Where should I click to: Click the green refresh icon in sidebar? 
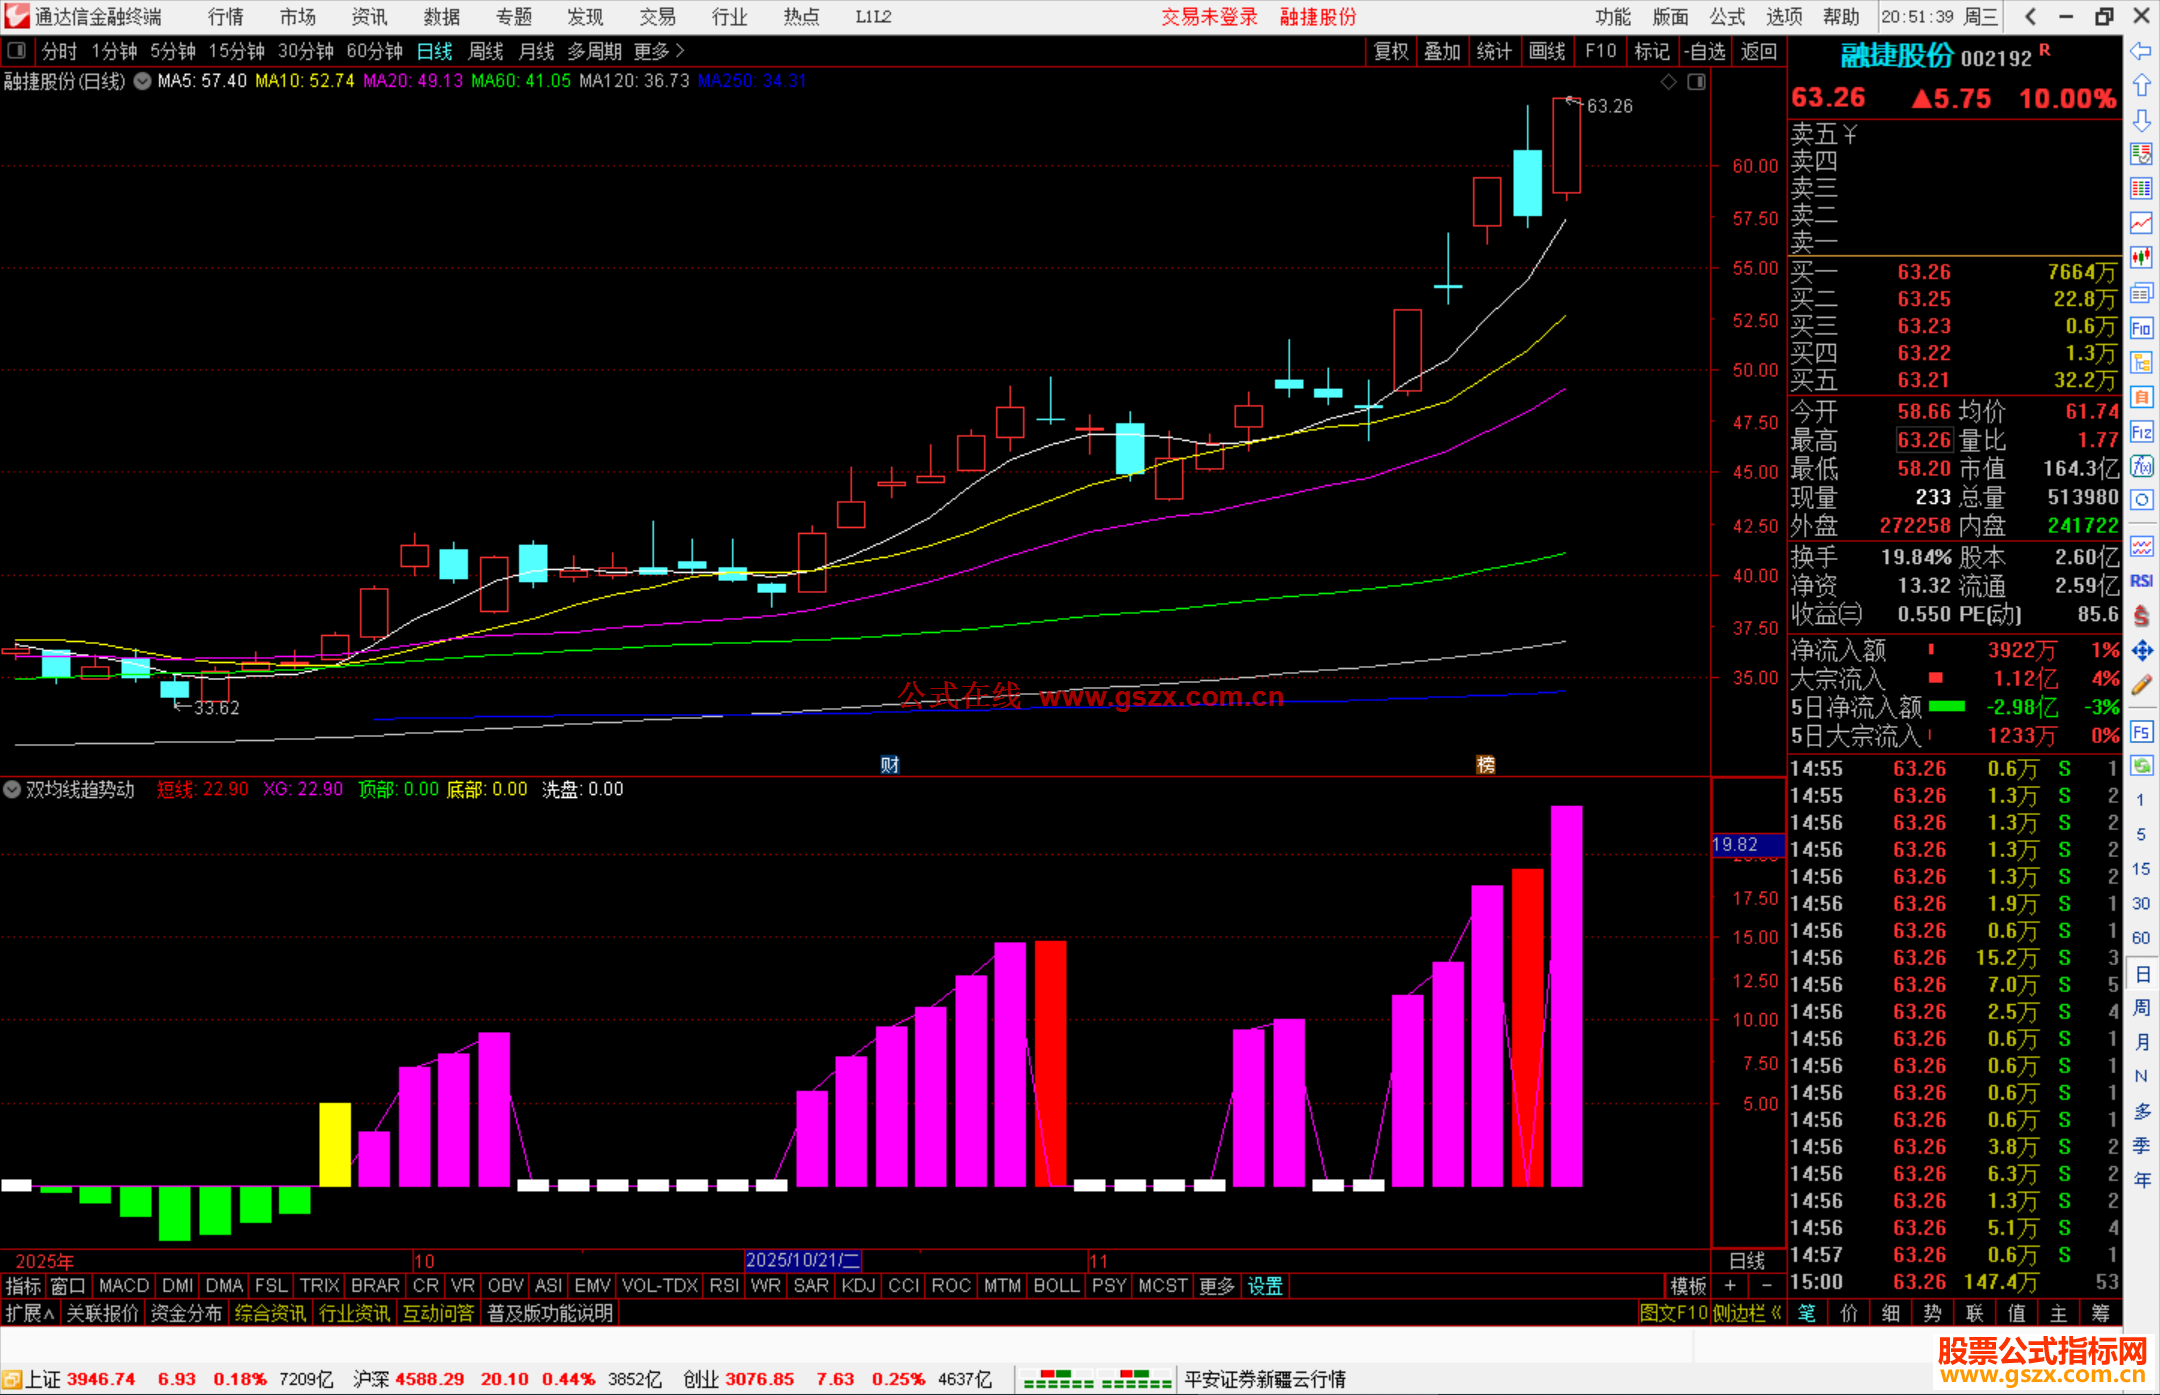point(2141,766)
